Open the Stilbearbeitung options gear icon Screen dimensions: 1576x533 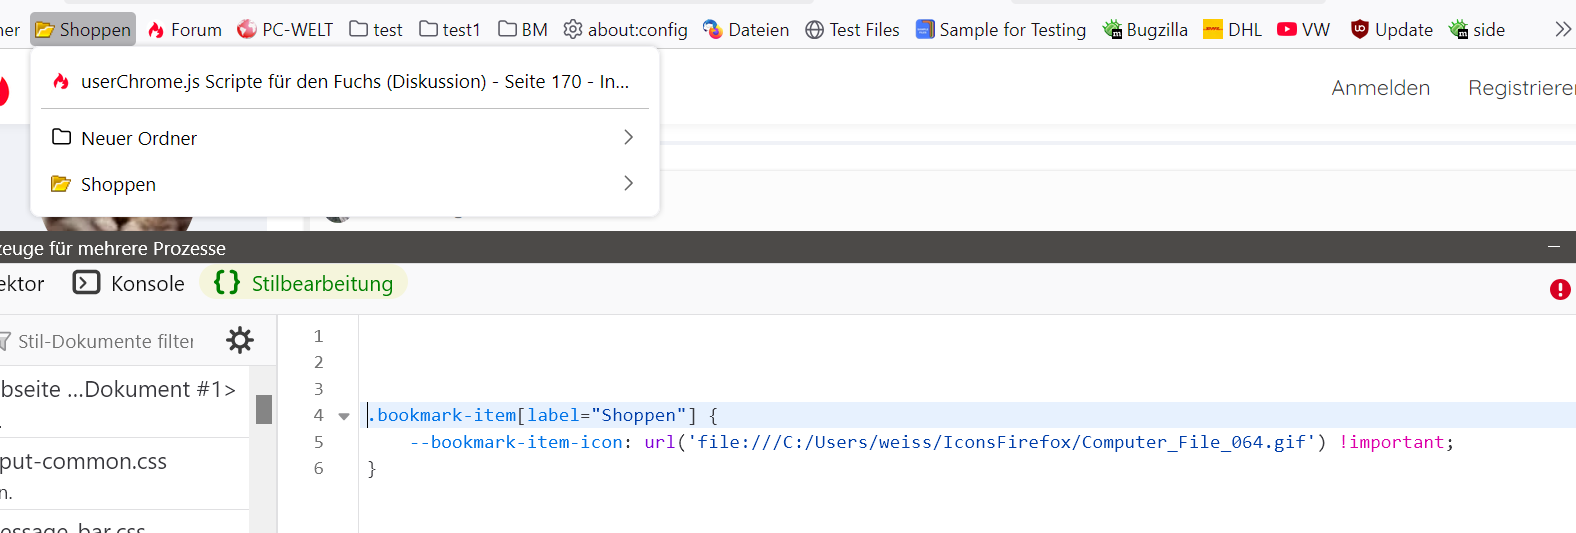point(240,340)
